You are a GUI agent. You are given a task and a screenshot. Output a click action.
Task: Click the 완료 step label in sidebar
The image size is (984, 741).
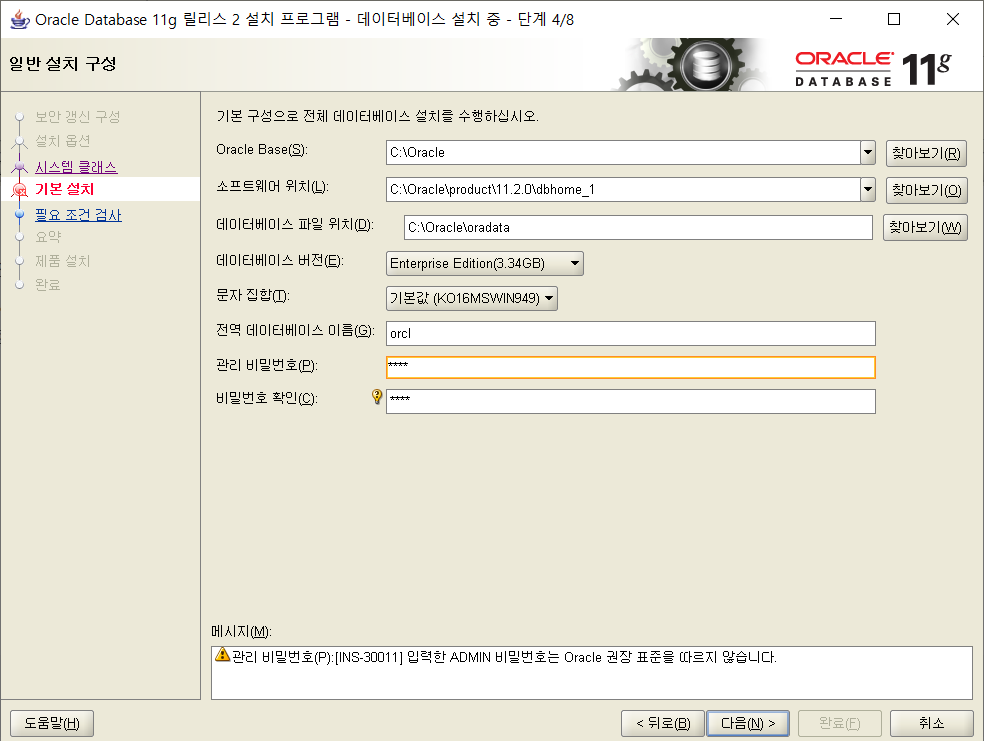[48, 285]
